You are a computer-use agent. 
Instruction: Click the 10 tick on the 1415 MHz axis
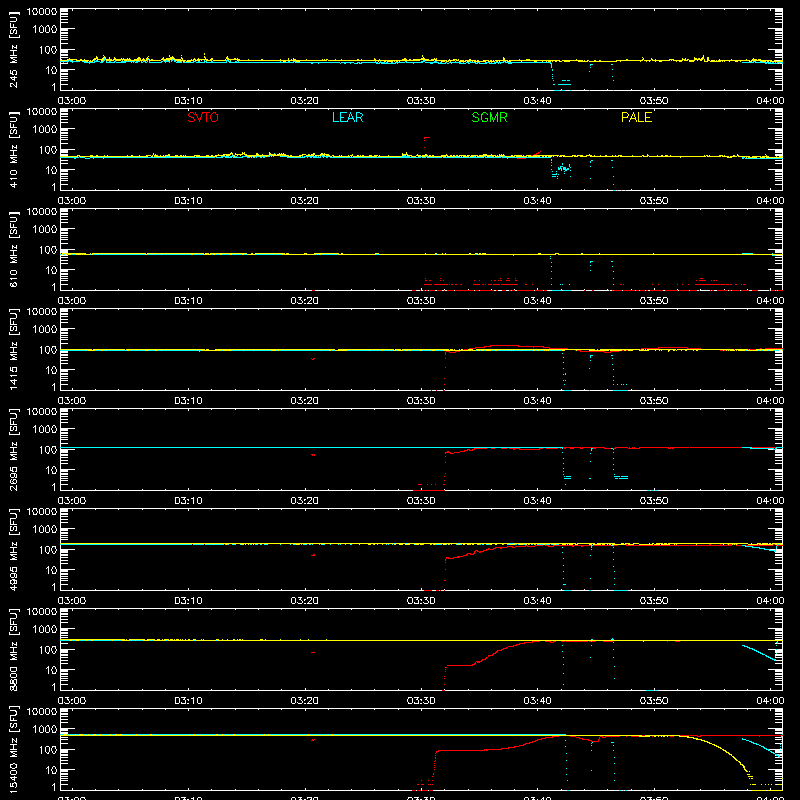[x=51, y=370]
